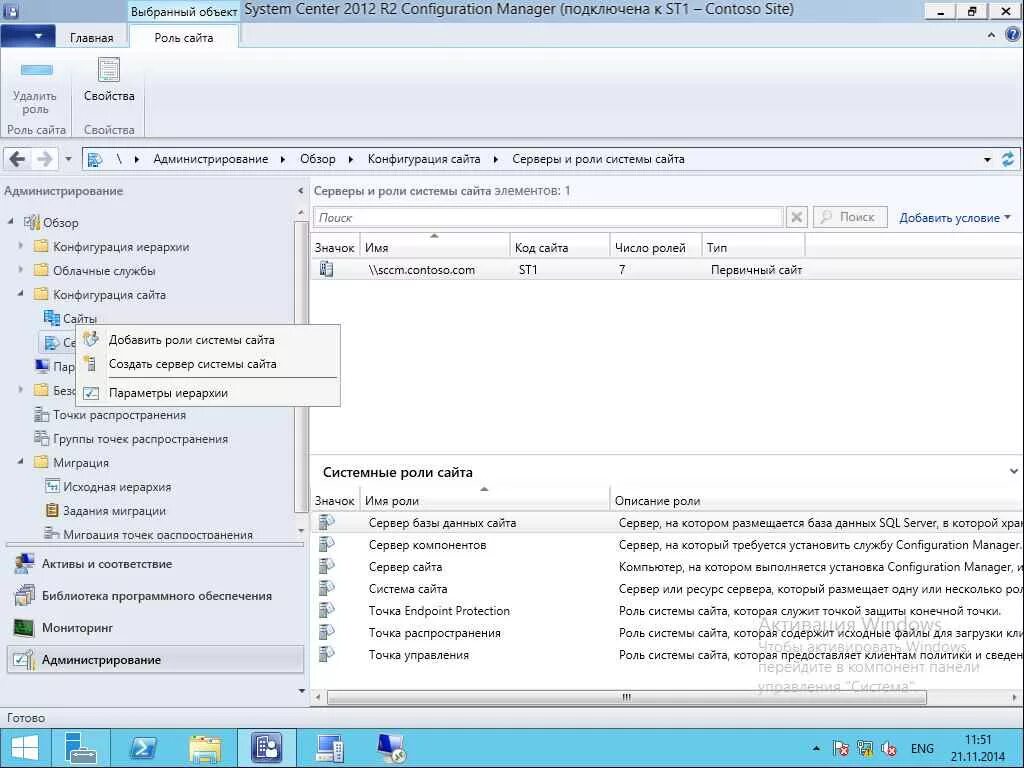
Task: Open the Добавить условие dropdown
Action: 954,217
